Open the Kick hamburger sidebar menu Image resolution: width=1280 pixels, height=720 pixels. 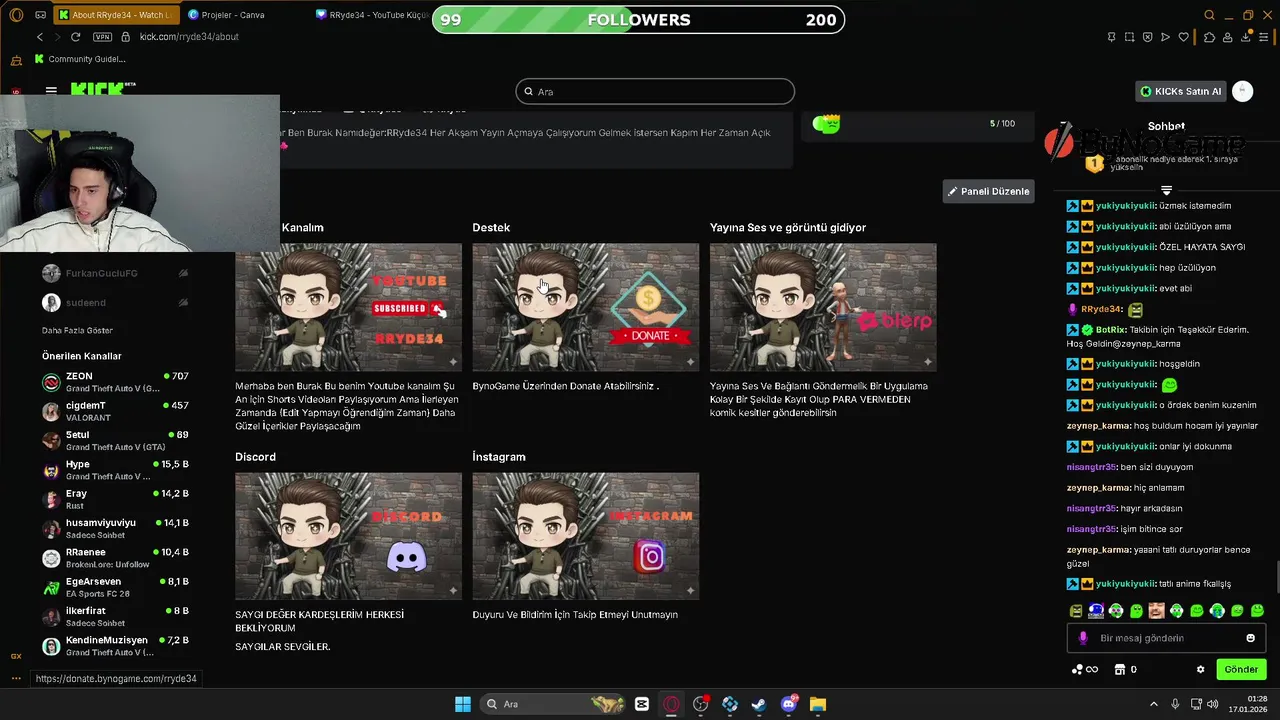click(51, 90)
